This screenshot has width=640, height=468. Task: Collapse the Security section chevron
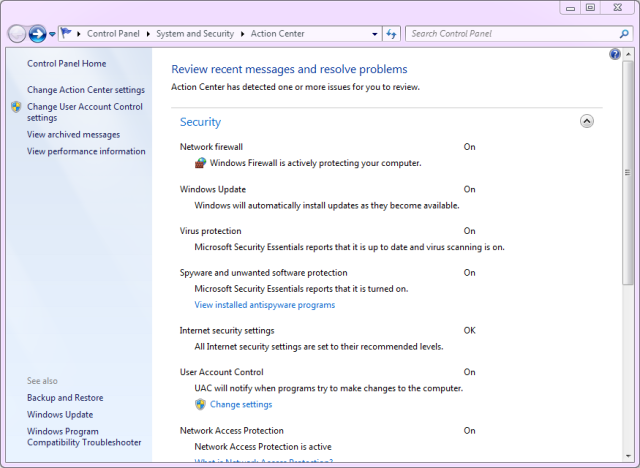[587, 121]
